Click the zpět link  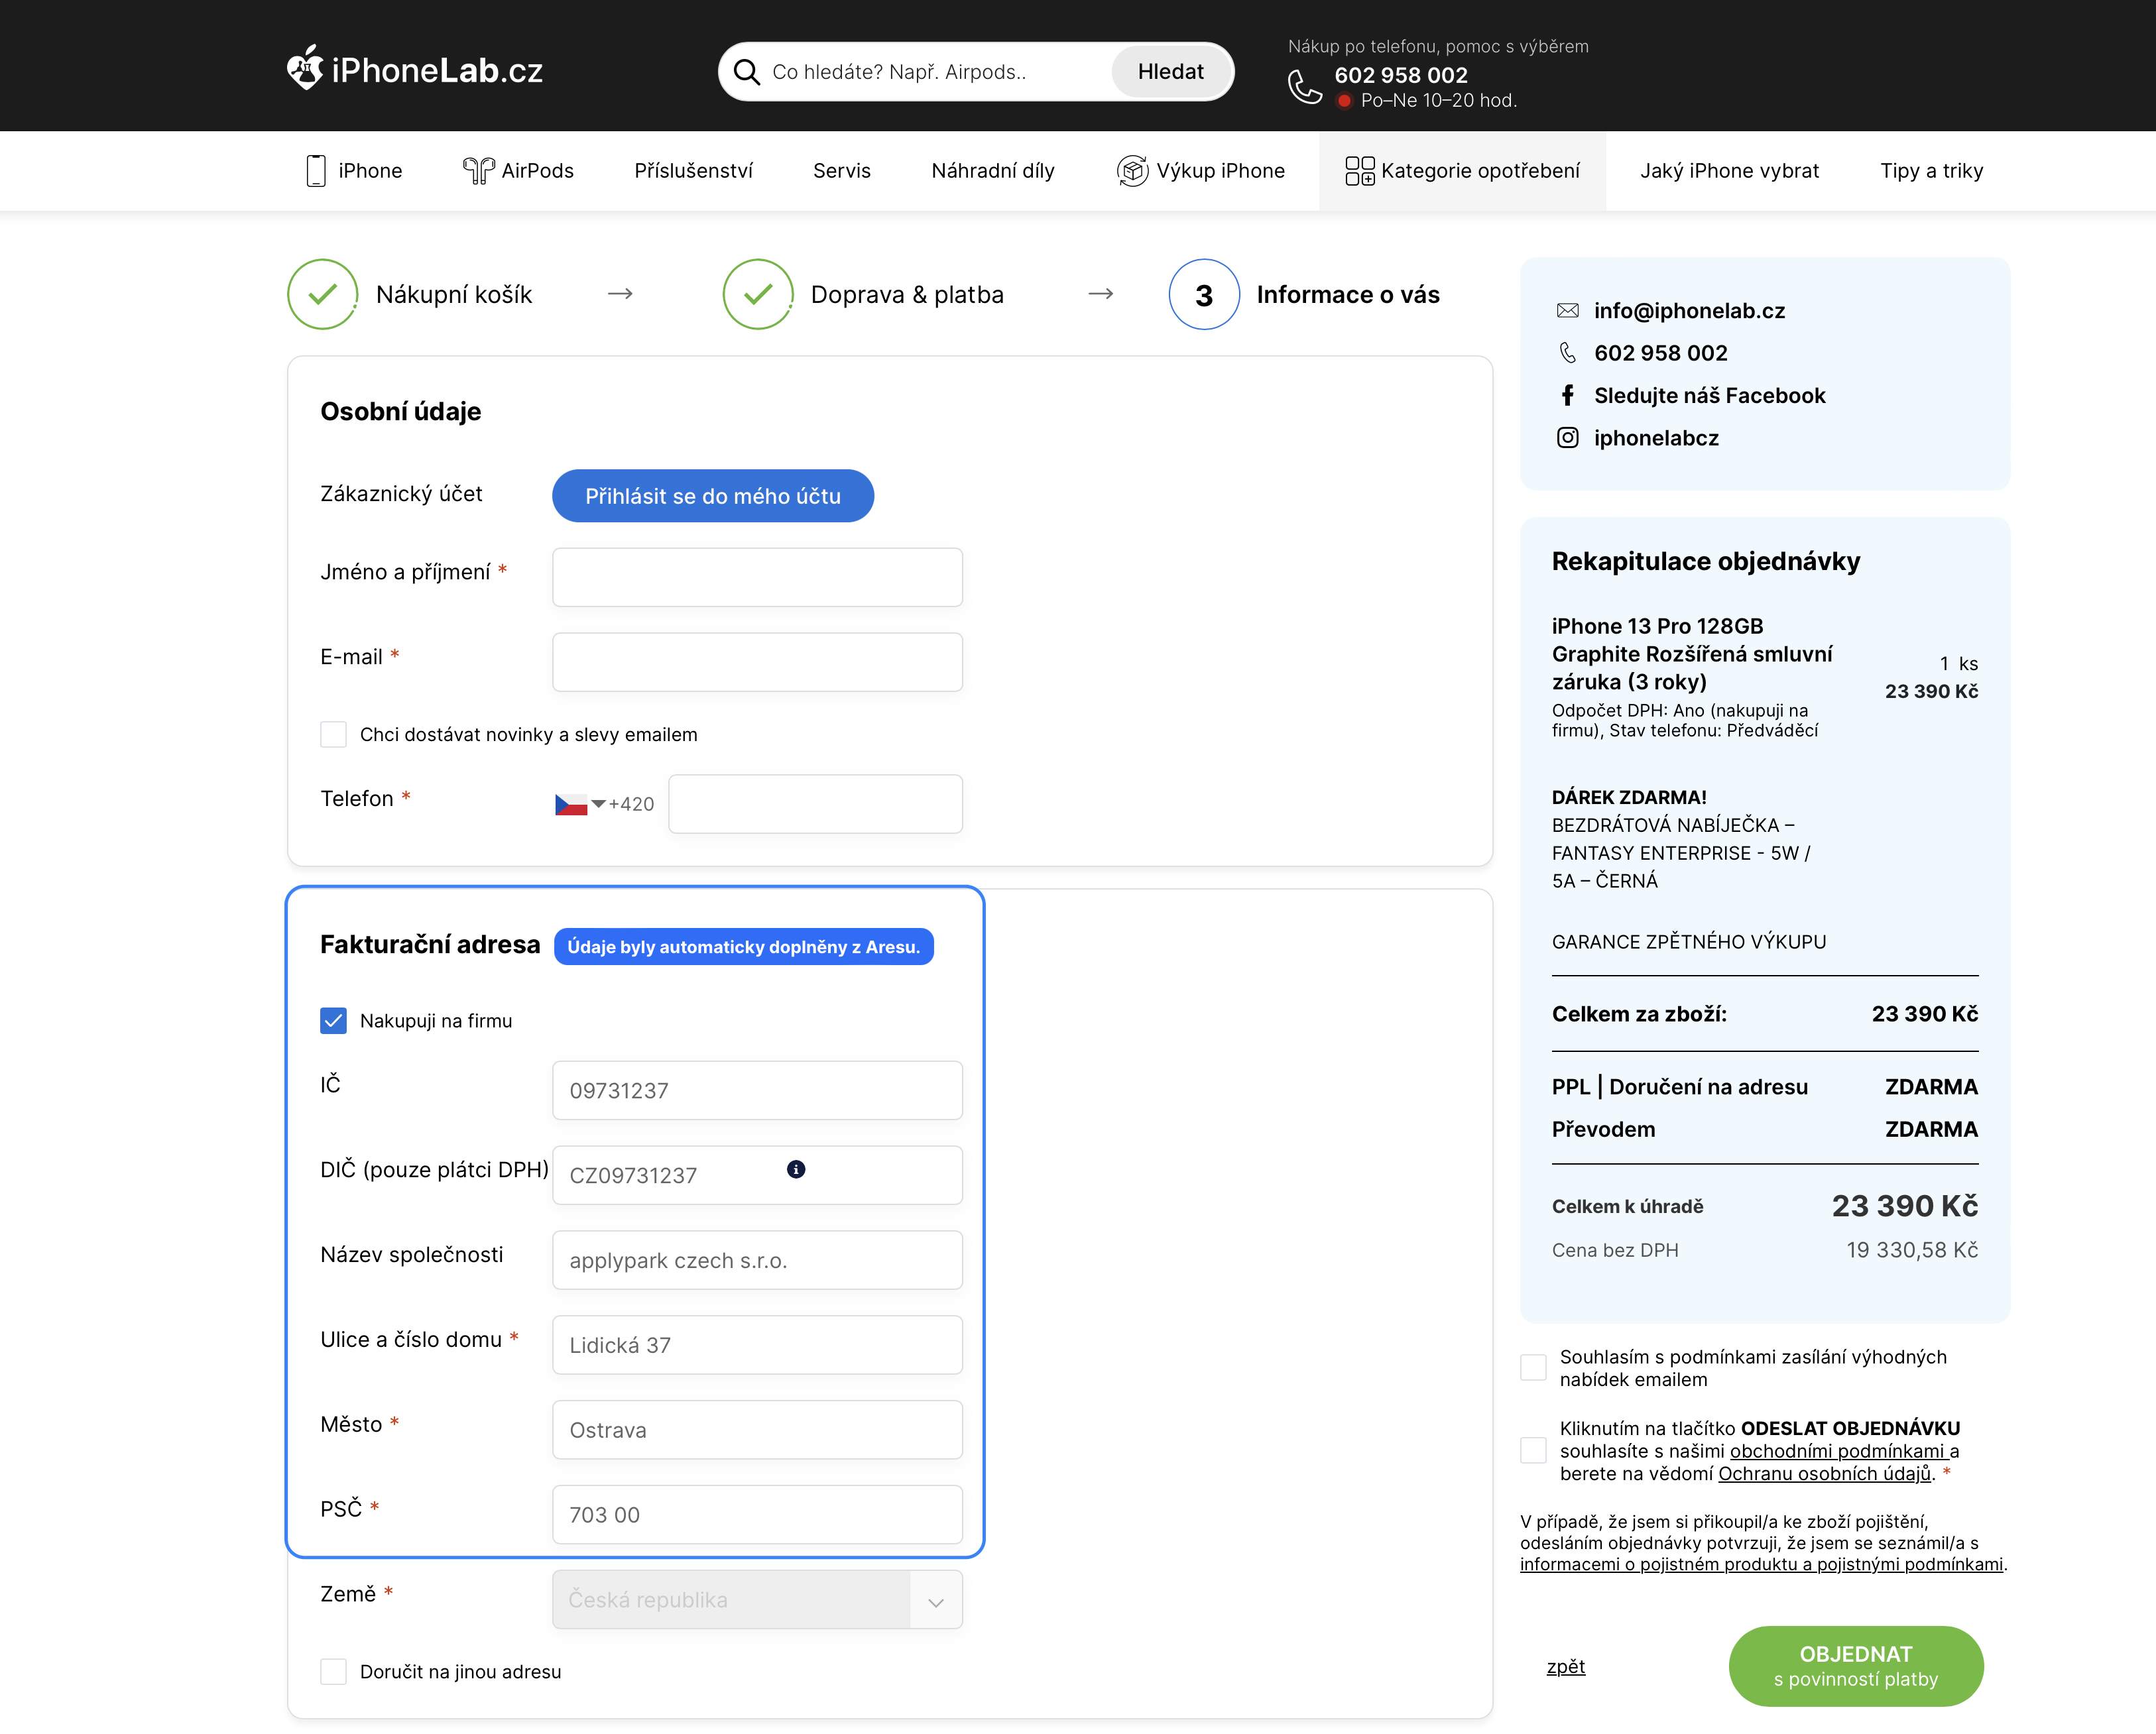(x=1565, y=1666)
